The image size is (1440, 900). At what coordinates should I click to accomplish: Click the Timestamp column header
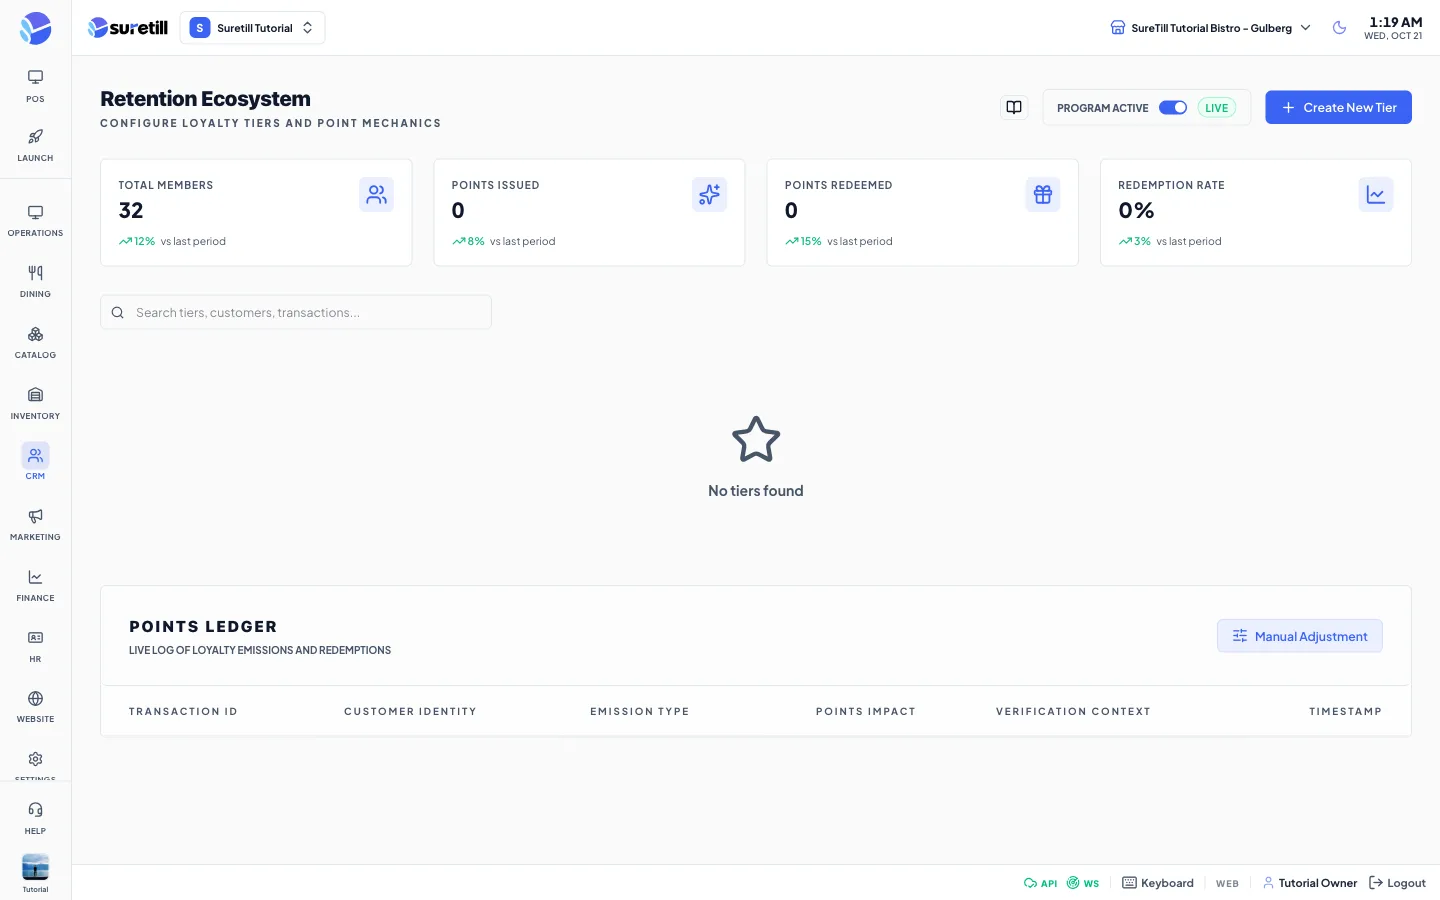tap(1345, 712)
